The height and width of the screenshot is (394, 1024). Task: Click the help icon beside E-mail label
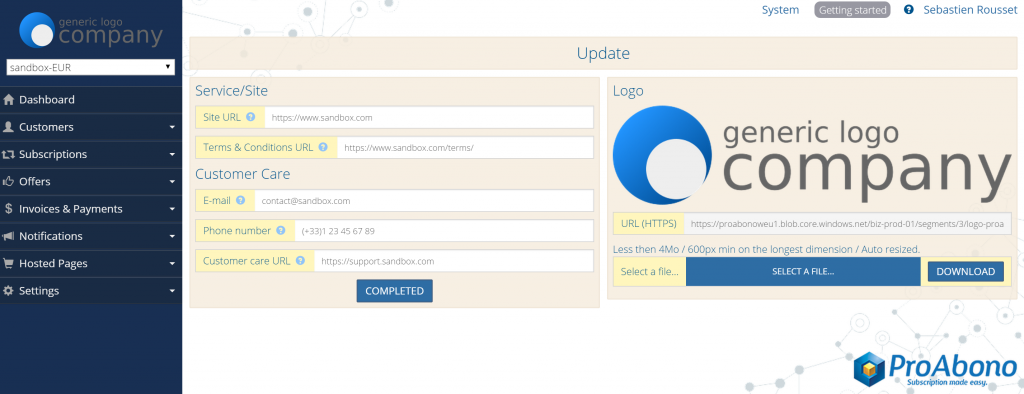tap(240, 201)
